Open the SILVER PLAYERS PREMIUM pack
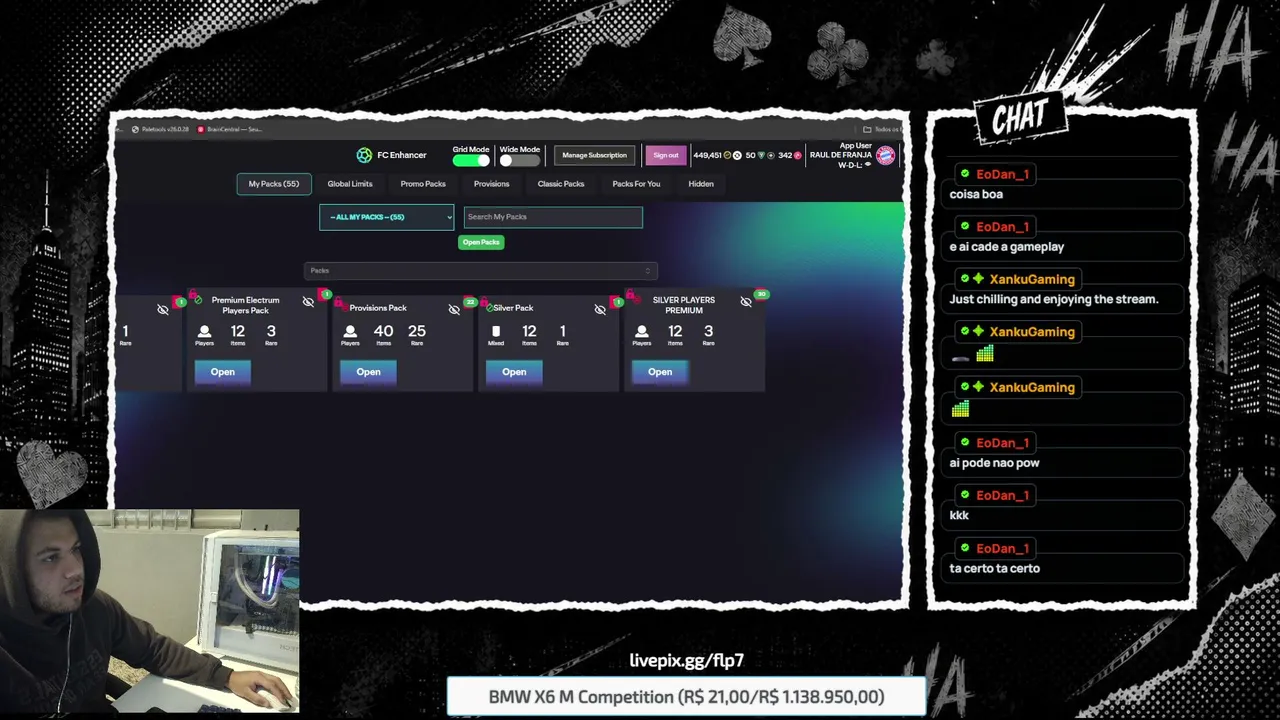Viewport: 1280px width, 720px height. 660,372
